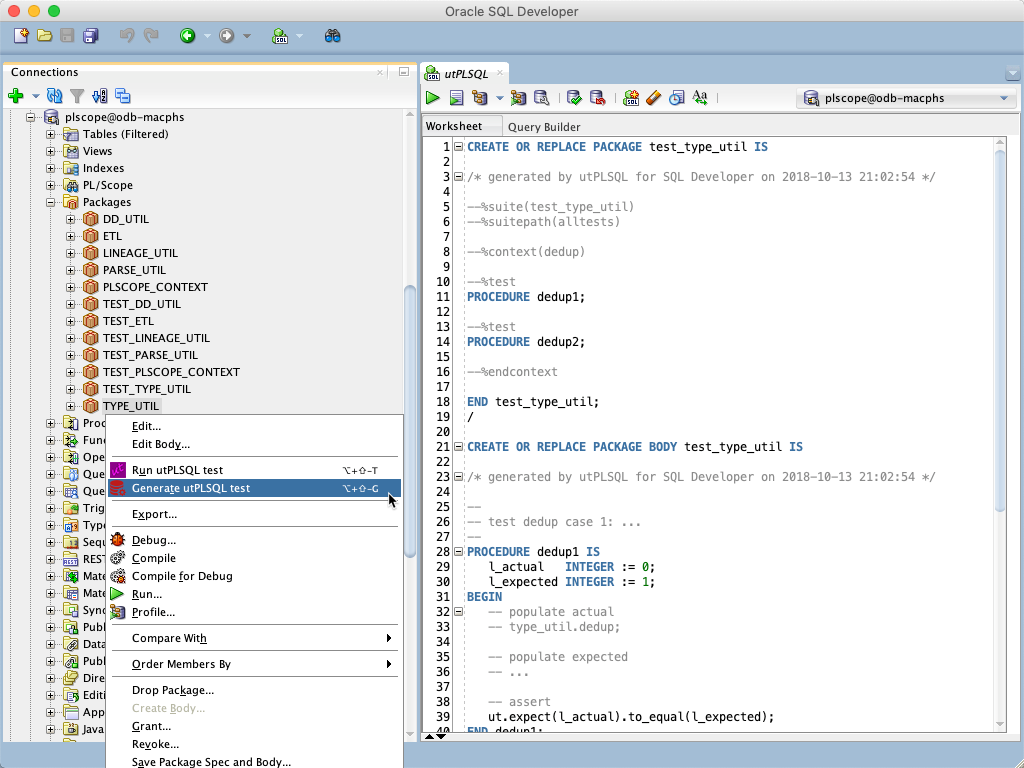Image resolution: width=1024 pixels, height=768 pixels.
Task: Switch to the Query Builder tab
Action: click(545, 126)
